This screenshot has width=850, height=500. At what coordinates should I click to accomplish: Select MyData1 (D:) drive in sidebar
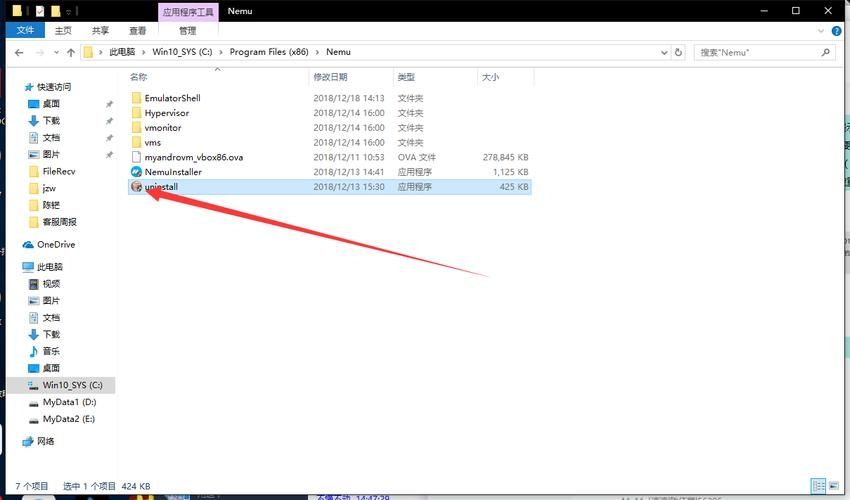pos(69,402)
